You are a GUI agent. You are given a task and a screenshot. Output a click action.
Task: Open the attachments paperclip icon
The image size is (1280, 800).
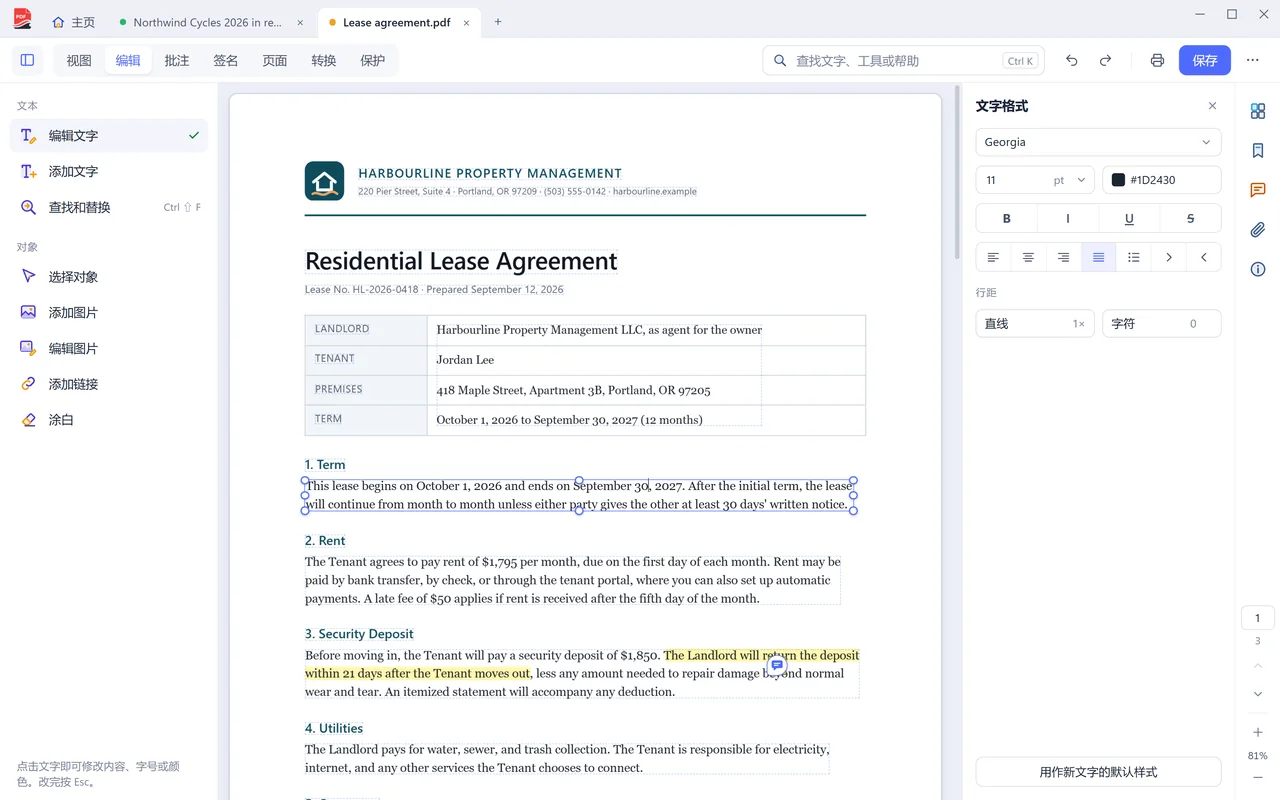pyautogui.click(x=1258, y=230)
